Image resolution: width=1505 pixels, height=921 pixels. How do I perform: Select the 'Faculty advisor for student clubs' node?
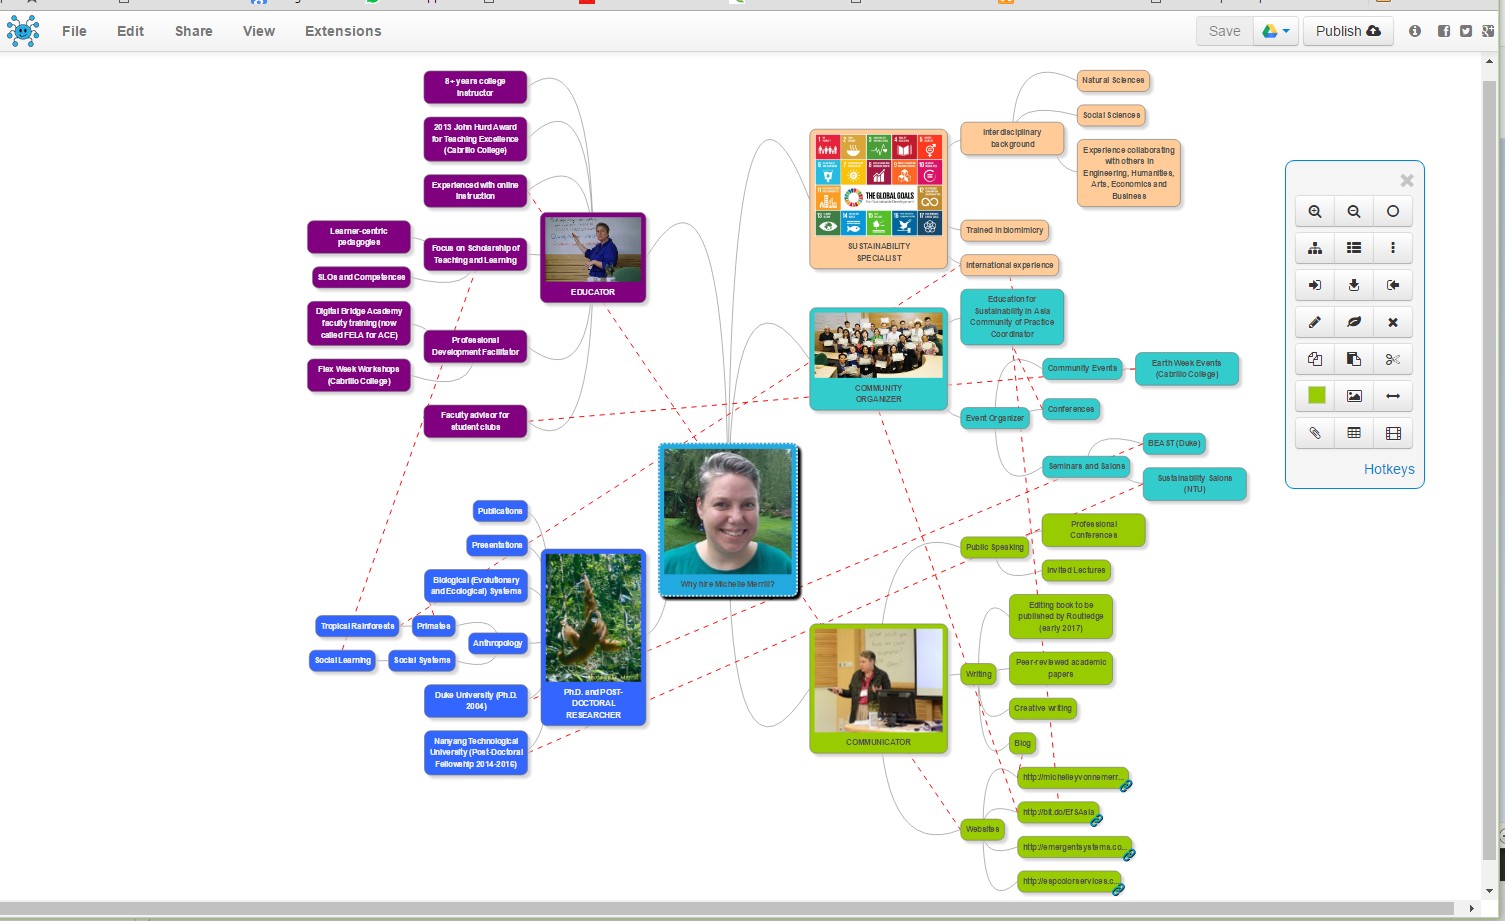point(475,421)
